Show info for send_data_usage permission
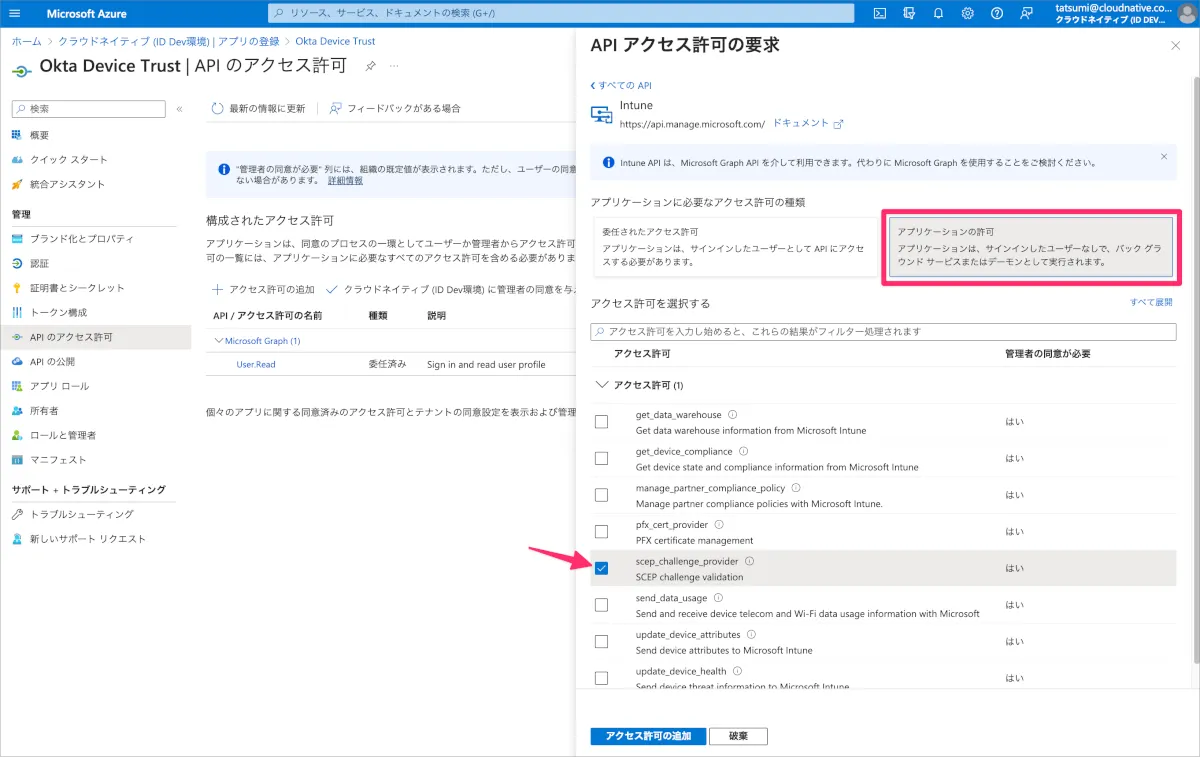 [x=717, y=598]
